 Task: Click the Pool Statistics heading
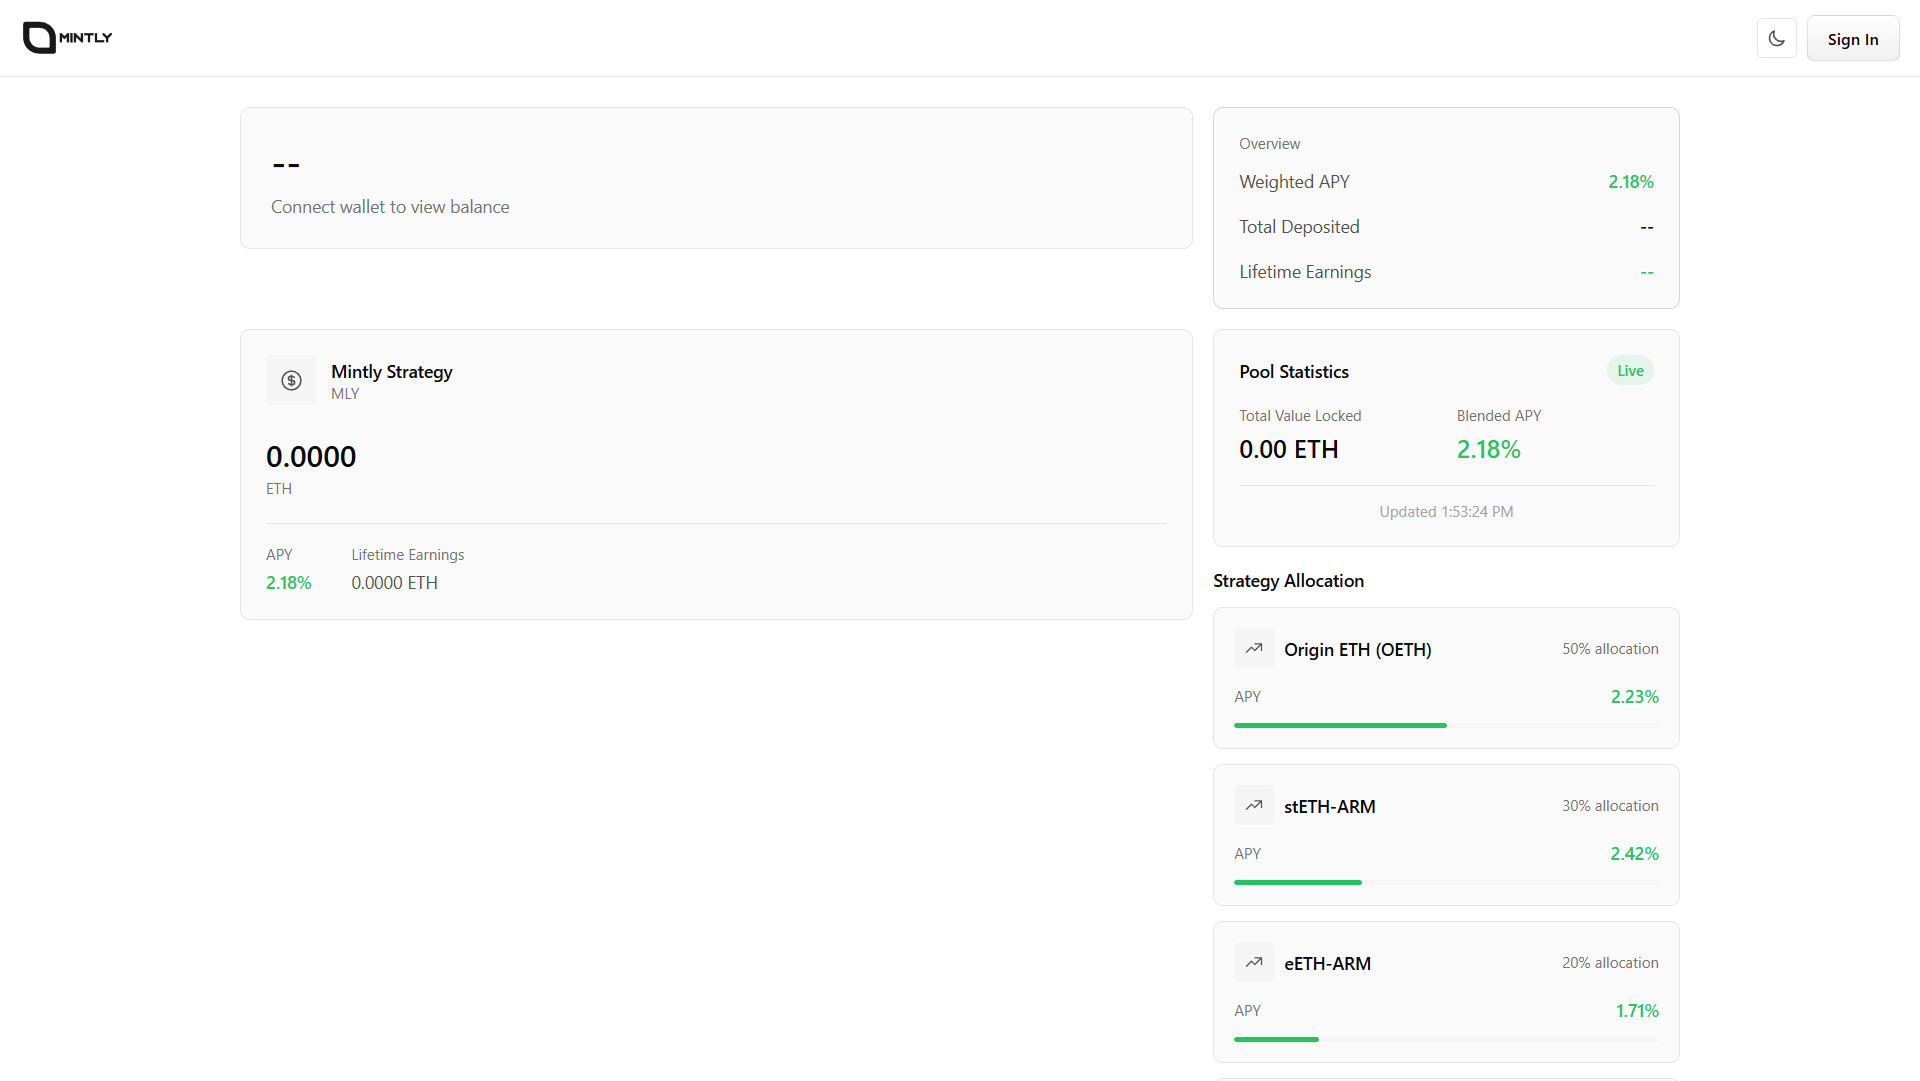(1294, 372)
